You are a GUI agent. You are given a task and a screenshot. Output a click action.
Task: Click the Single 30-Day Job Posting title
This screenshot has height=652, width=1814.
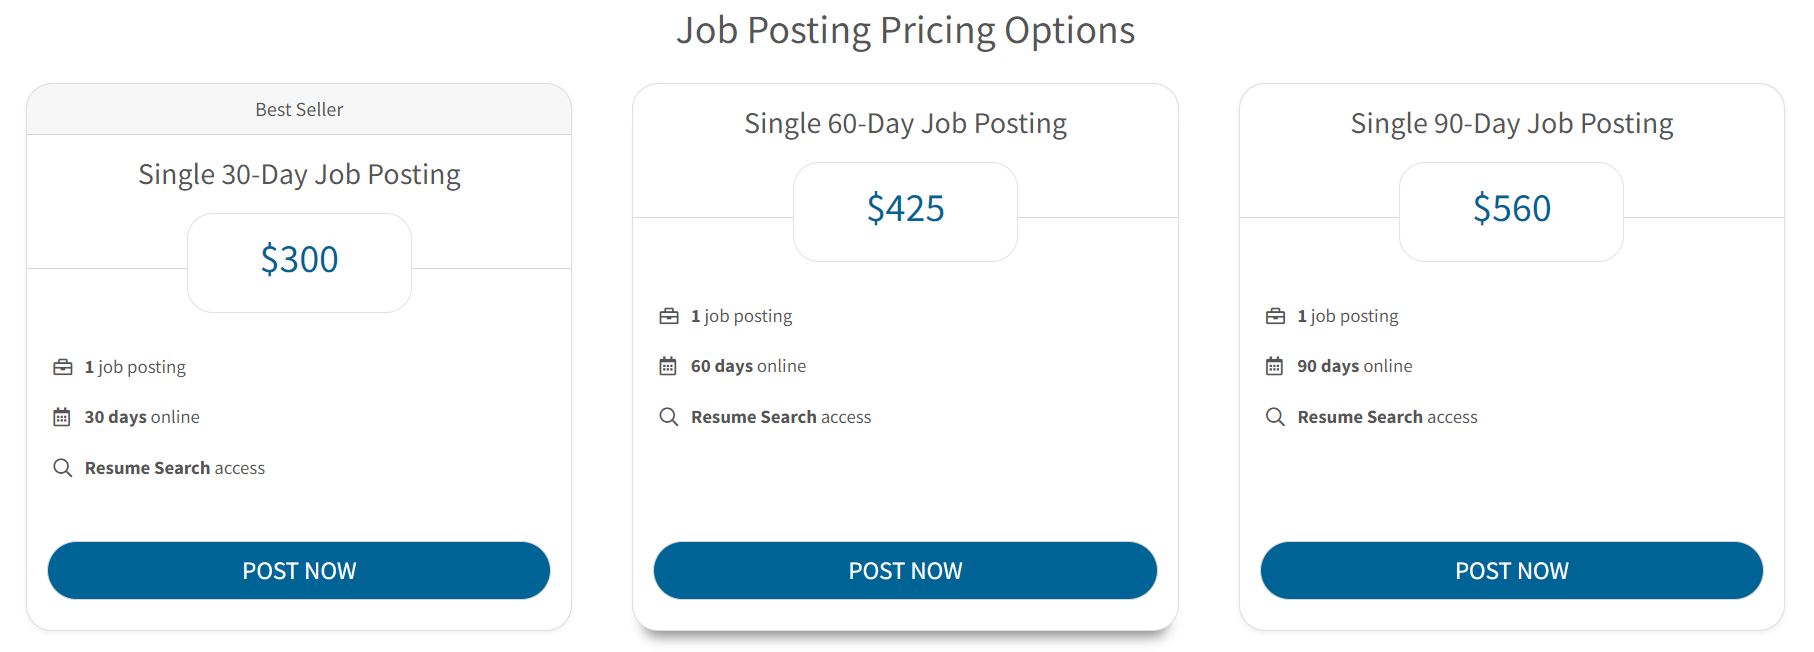299,175
